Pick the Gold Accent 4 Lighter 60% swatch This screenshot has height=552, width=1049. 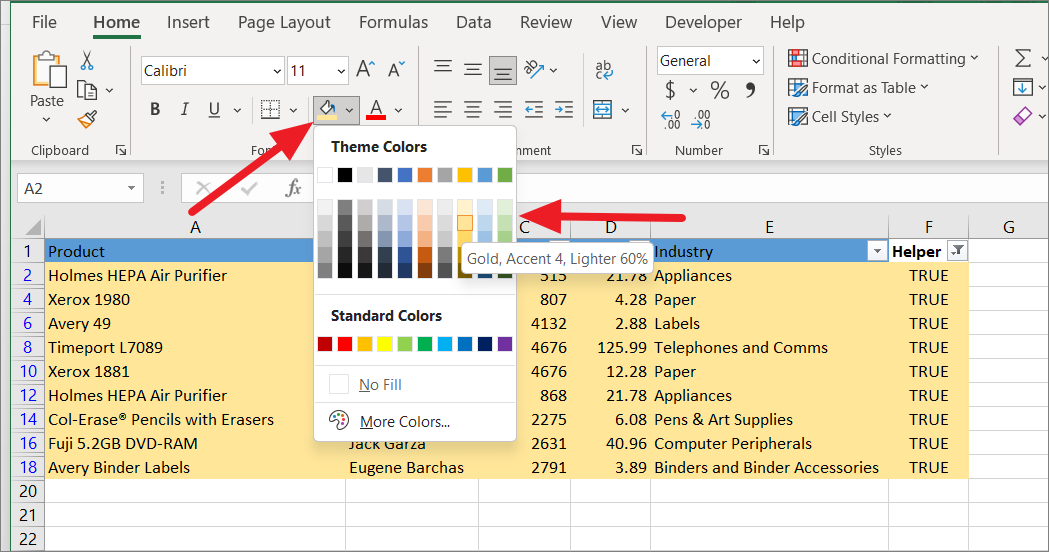click(x=465, y=223)
